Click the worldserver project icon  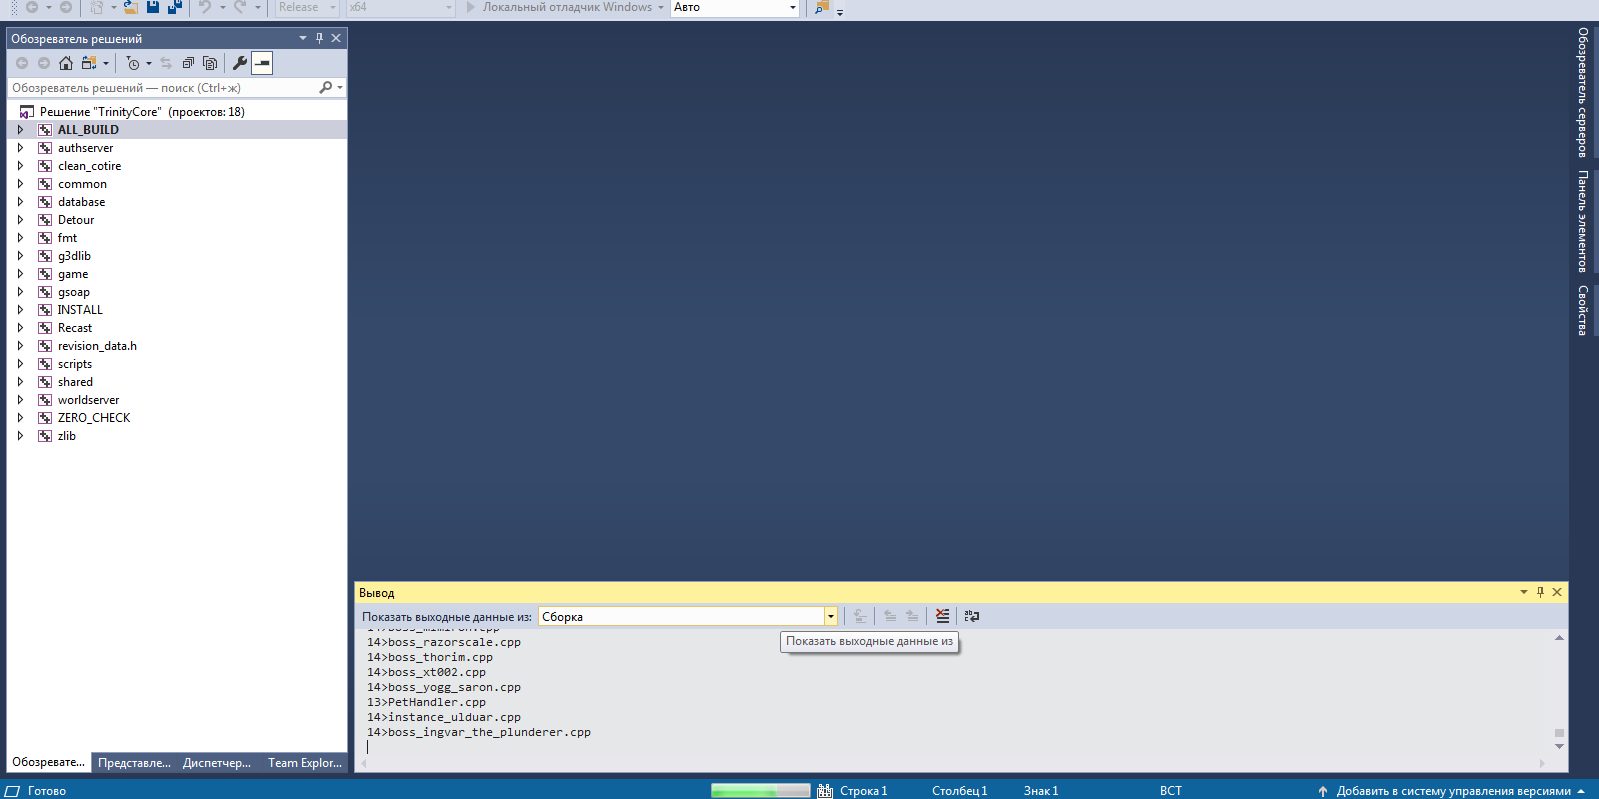pyautogui.click(x=45, y=400)
